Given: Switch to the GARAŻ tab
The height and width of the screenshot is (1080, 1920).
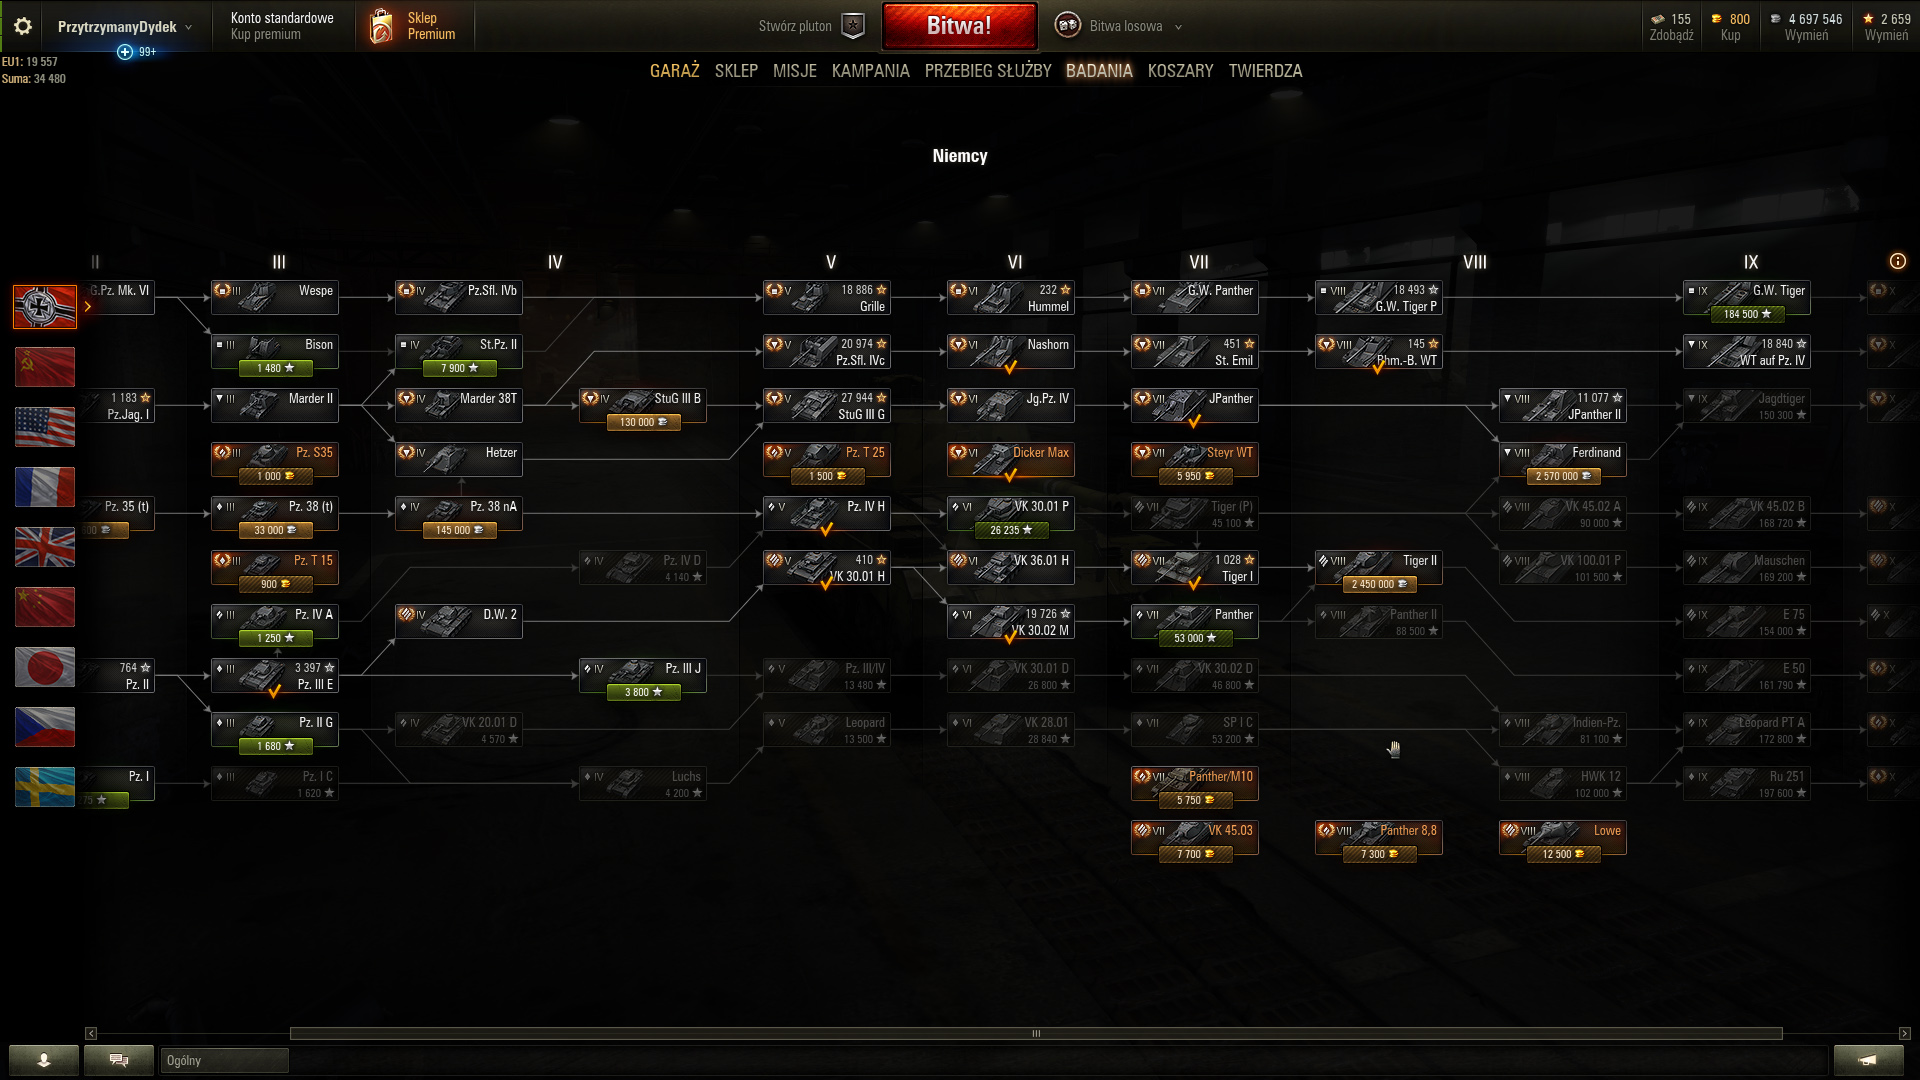Looking at the screenshot, I should point(674,71).
